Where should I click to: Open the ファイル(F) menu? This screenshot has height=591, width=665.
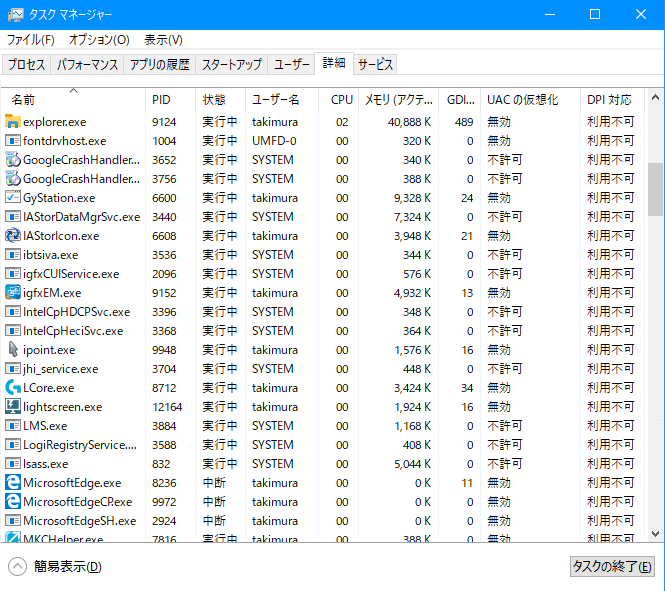pyautogui.click(x=30, y=40)
